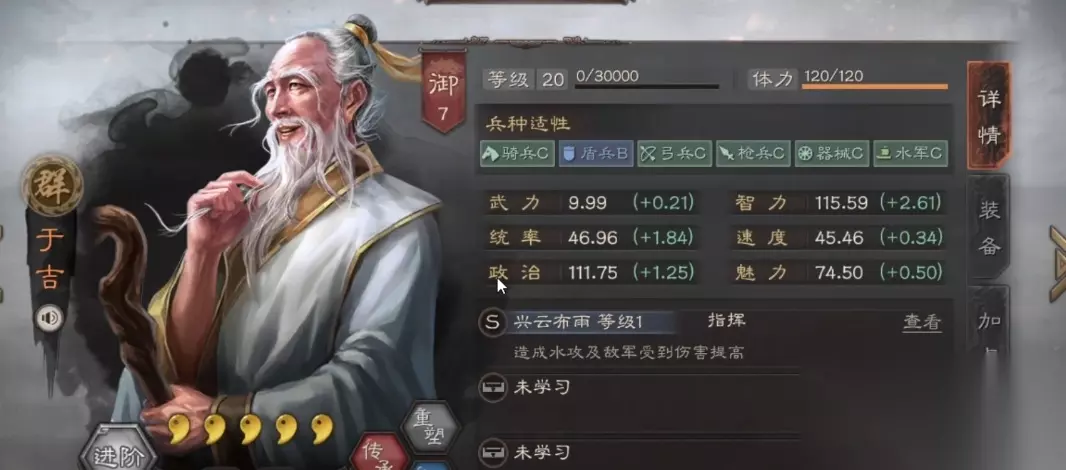Select the 骑兵C cavalry aptitude icon

(517, 154)
